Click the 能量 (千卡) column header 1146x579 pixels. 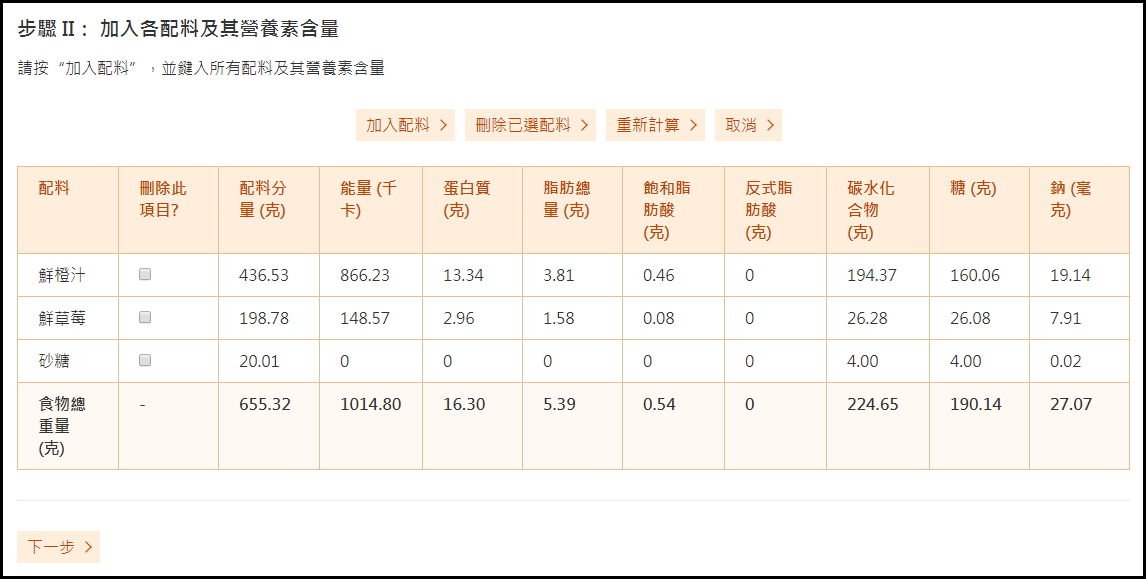369,199
